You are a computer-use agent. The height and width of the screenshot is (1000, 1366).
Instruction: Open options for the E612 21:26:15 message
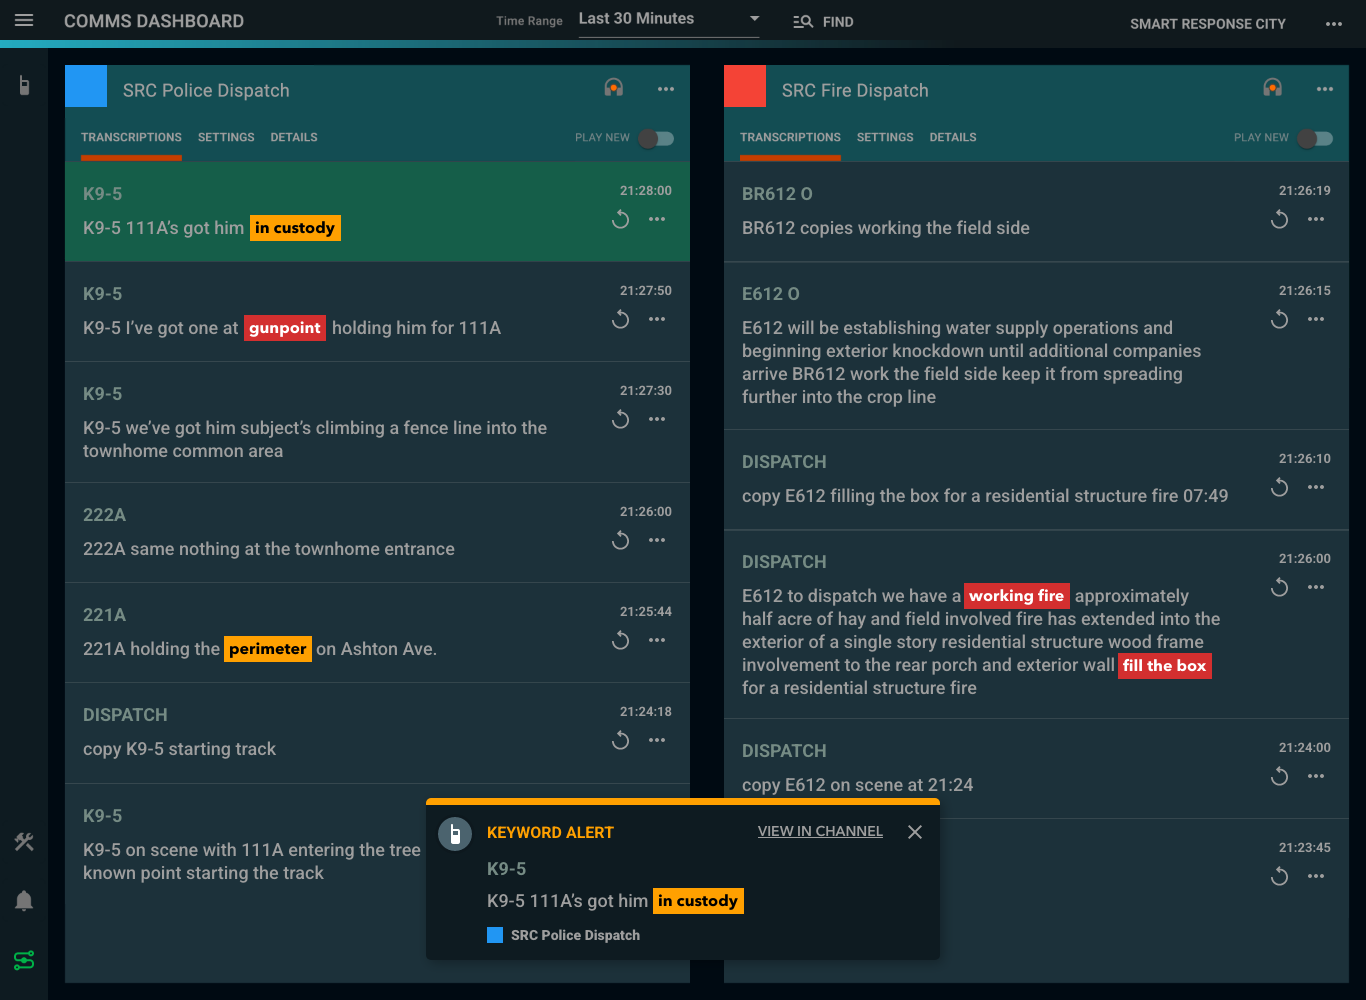[1316, 319]
